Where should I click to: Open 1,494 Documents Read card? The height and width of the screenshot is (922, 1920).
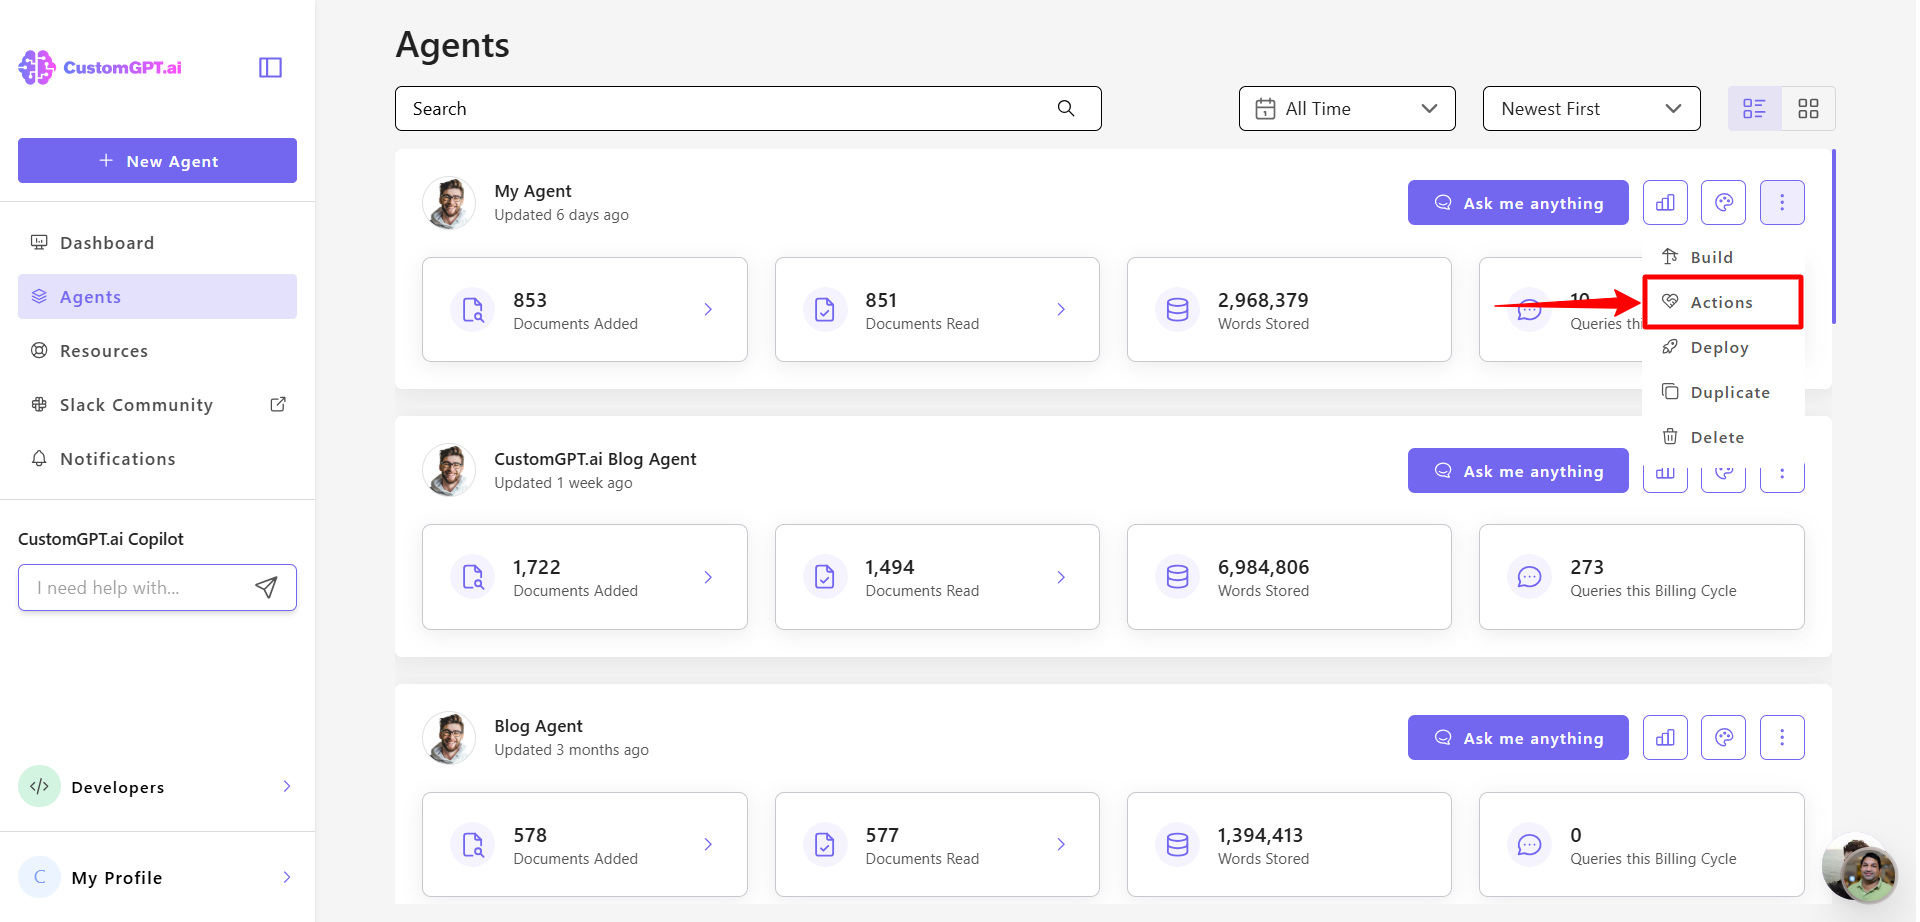pyautogui.click(x=937, y=577)
